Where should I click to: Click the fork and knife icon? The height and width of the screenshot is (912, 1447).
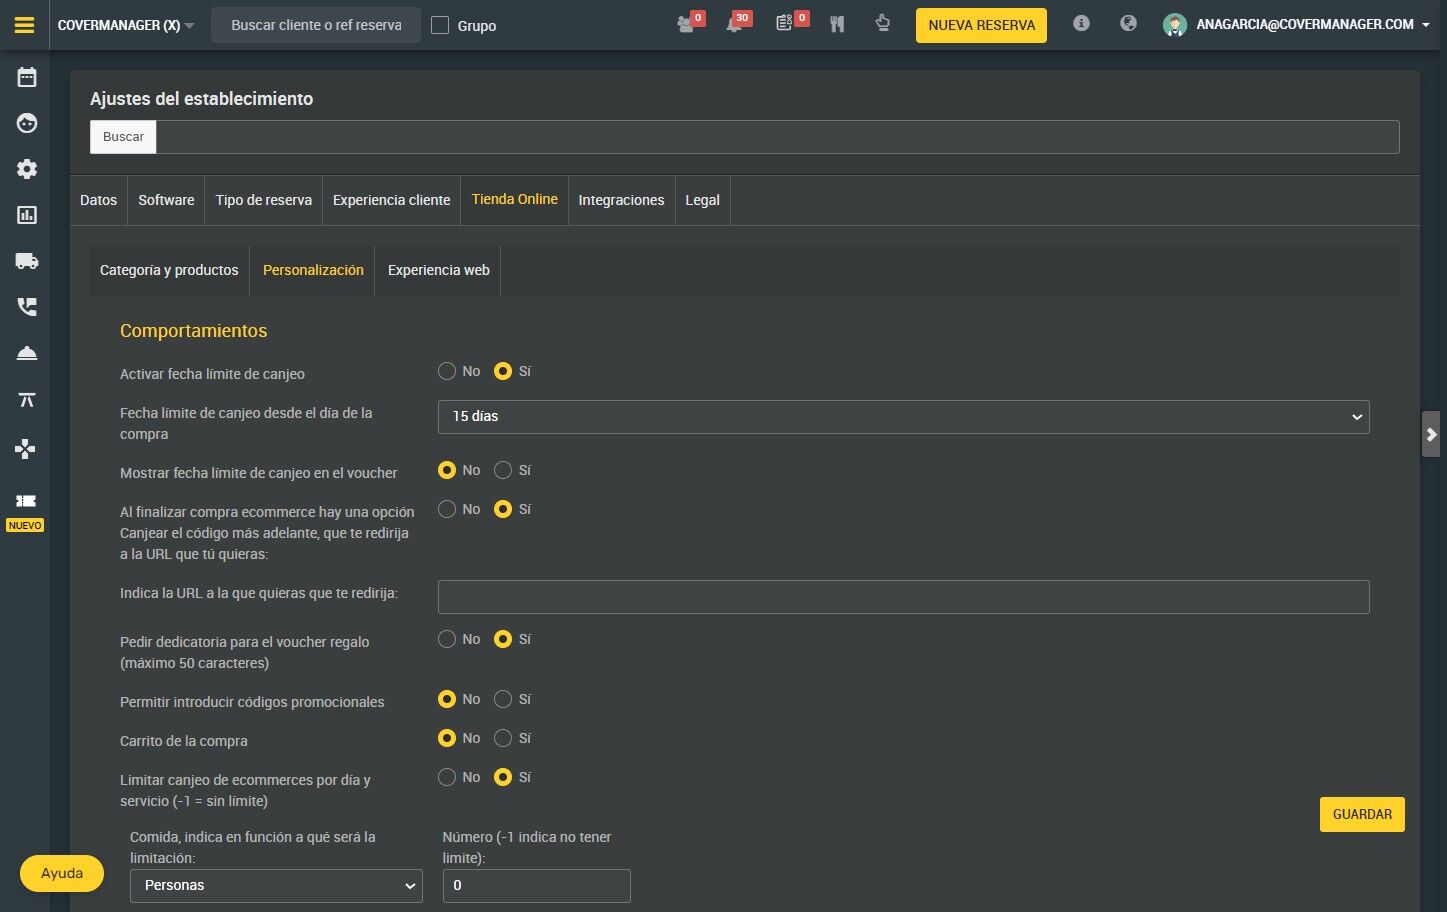pyautogui.click(x=837, y=24)
